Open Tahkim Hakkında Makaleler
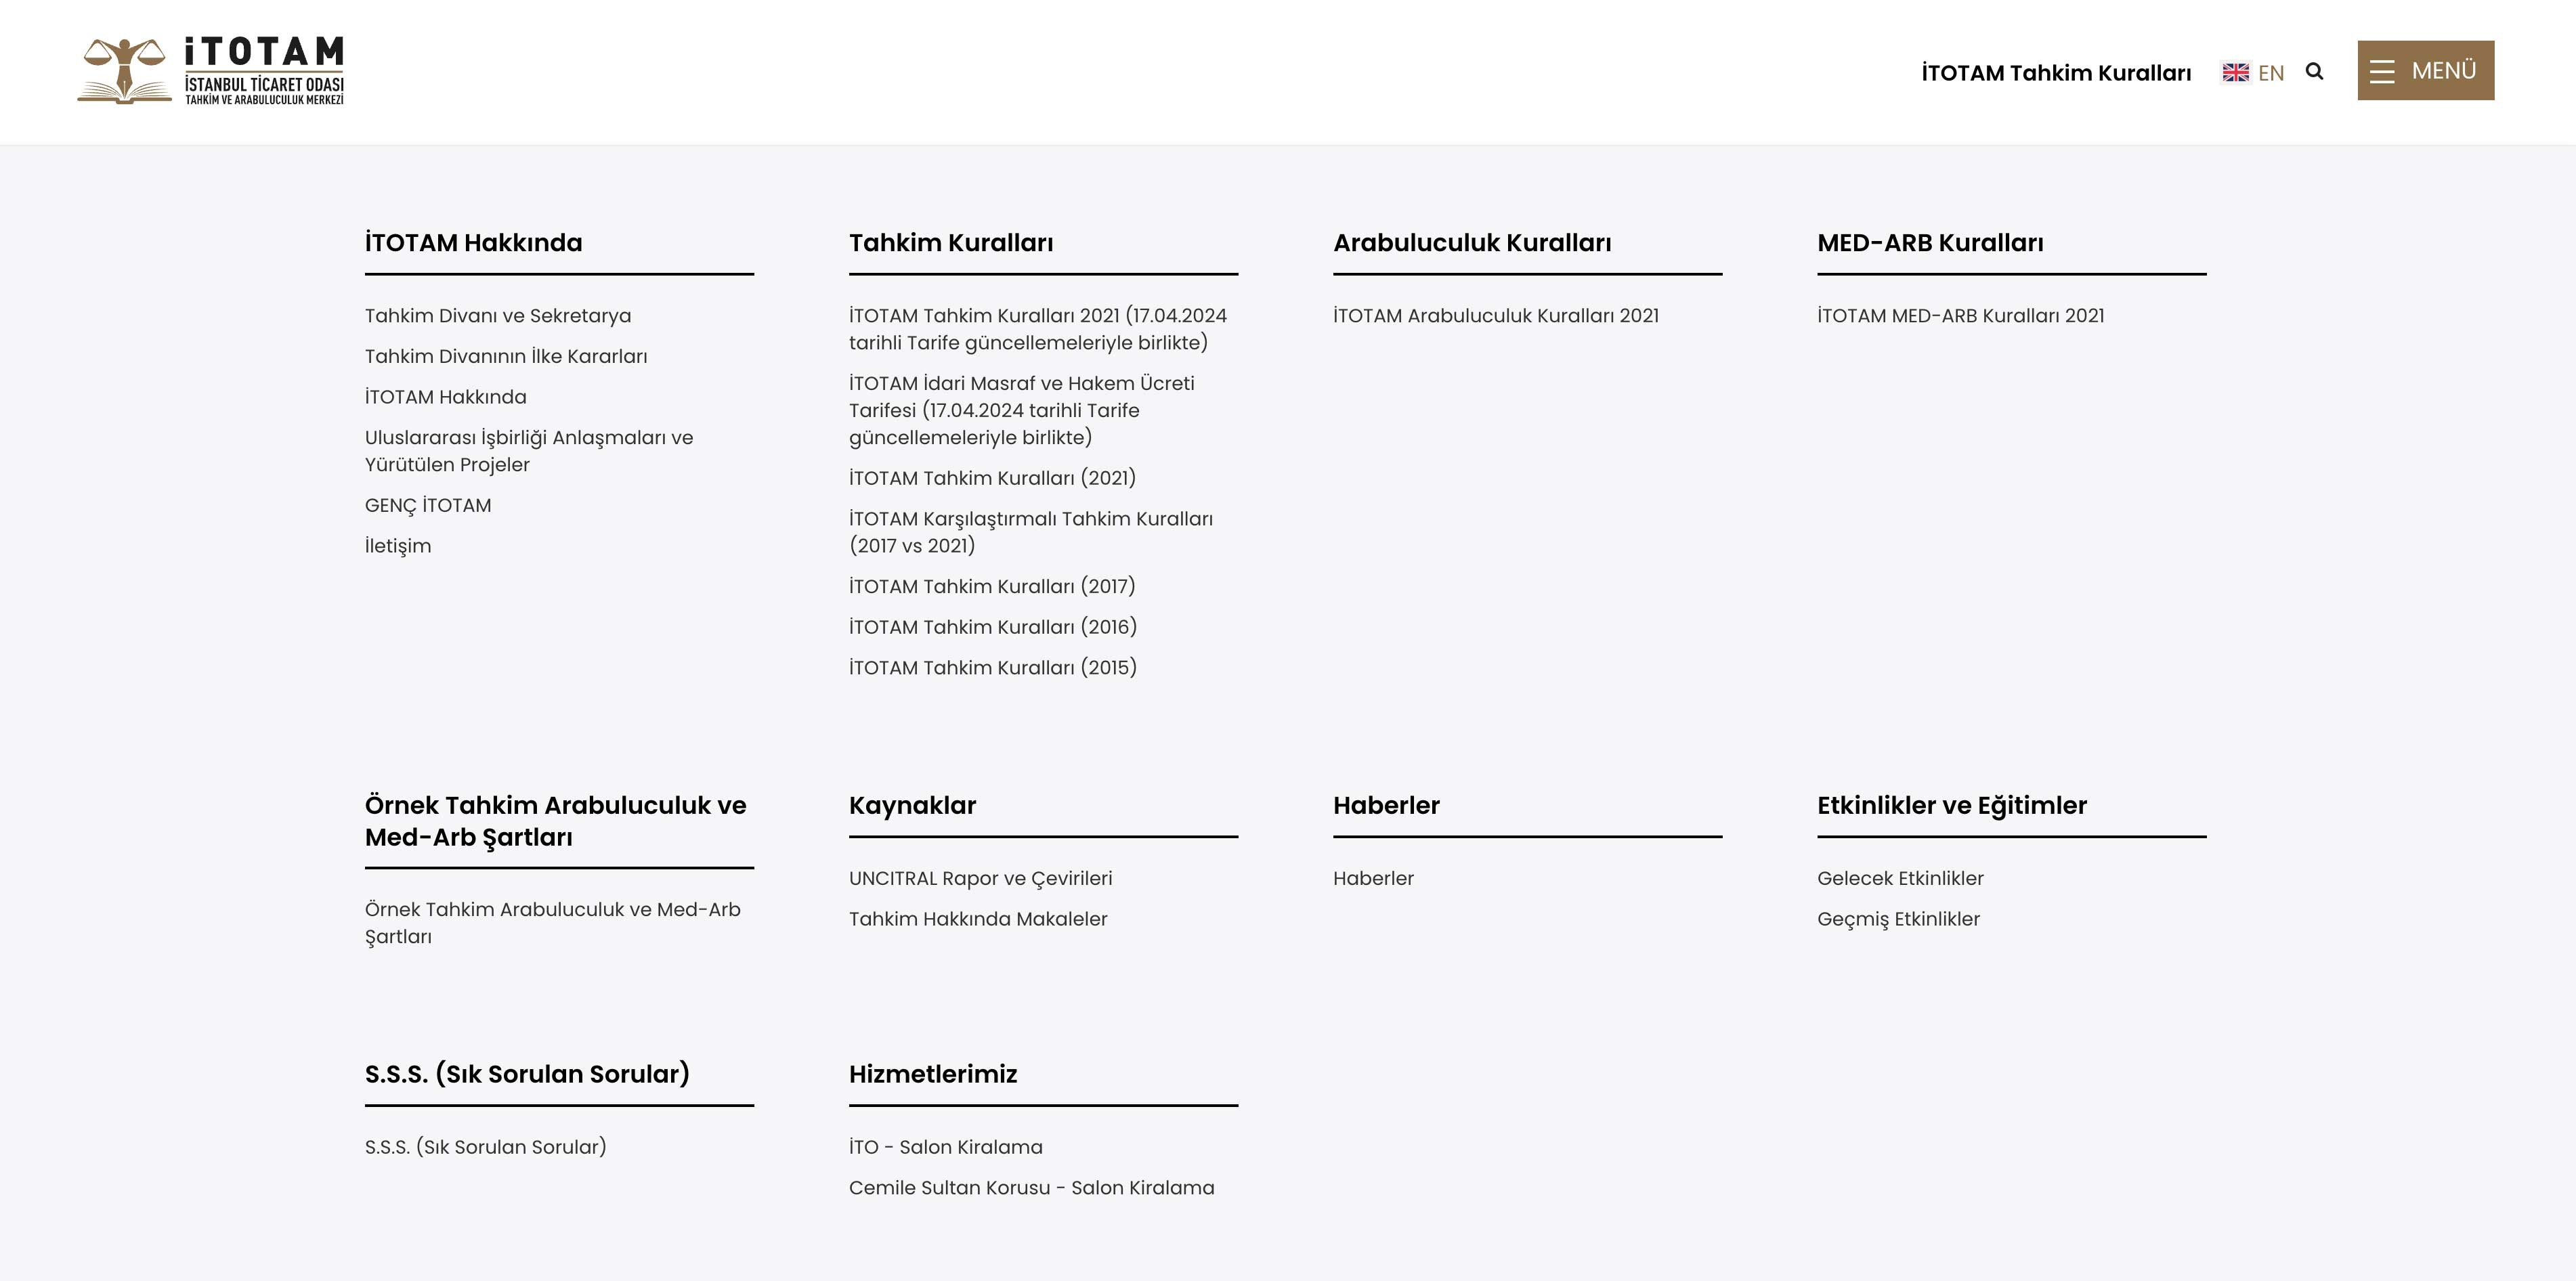 [x=978, y=919]
